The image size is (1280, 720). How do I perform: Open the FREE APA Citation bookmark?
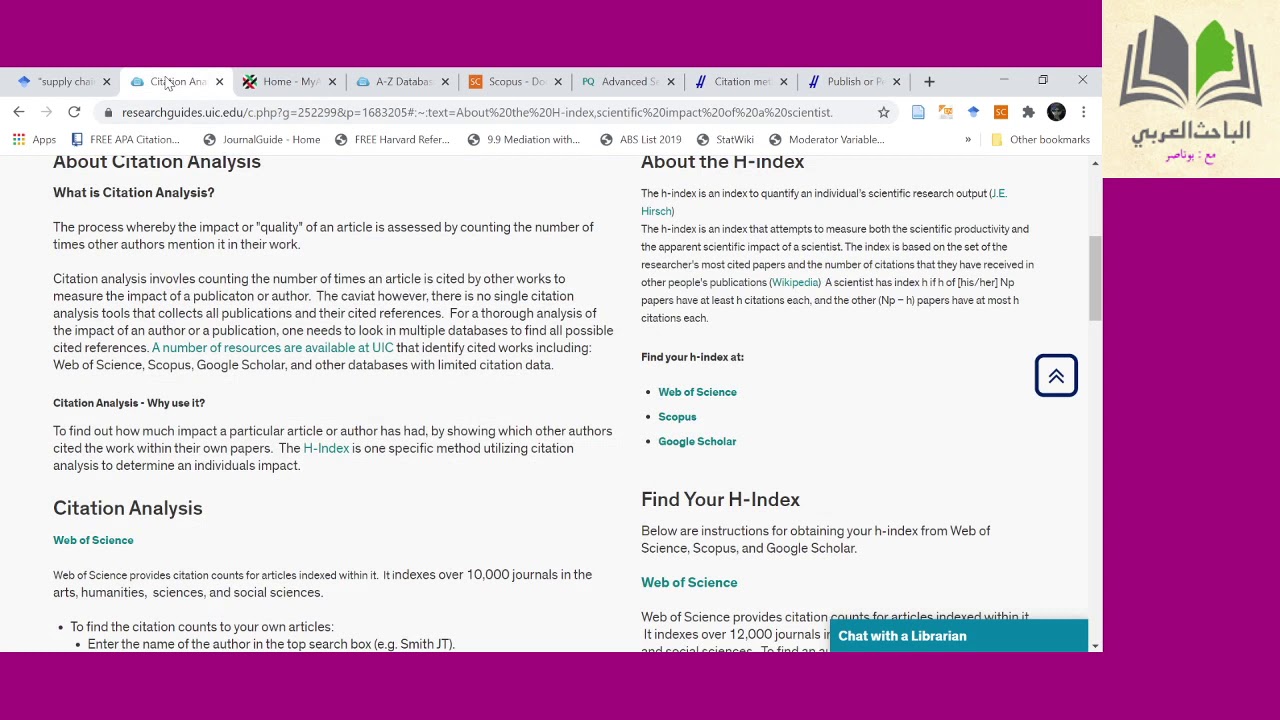click(125, 139)
